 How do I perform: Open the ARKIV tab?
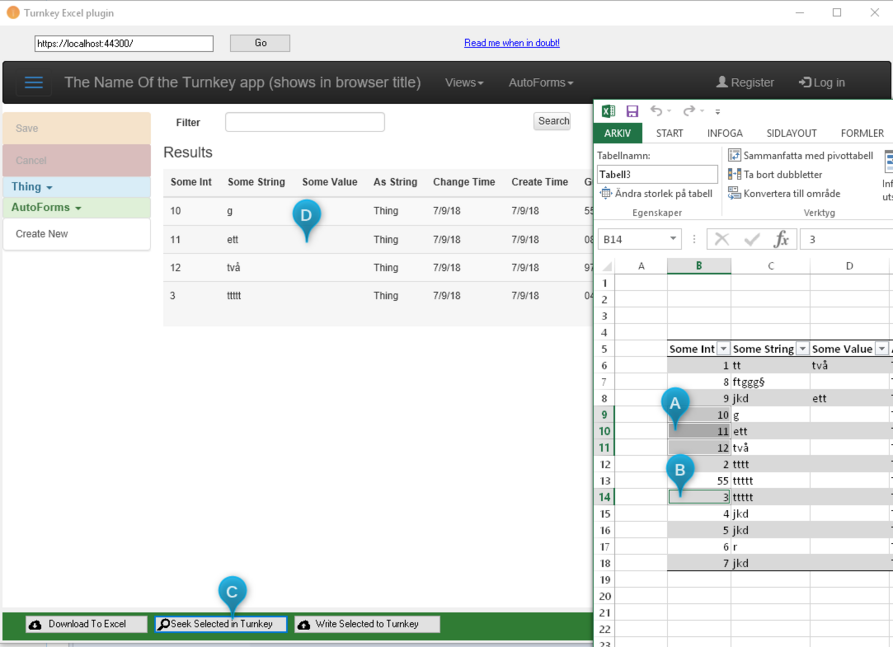(617, 133)
